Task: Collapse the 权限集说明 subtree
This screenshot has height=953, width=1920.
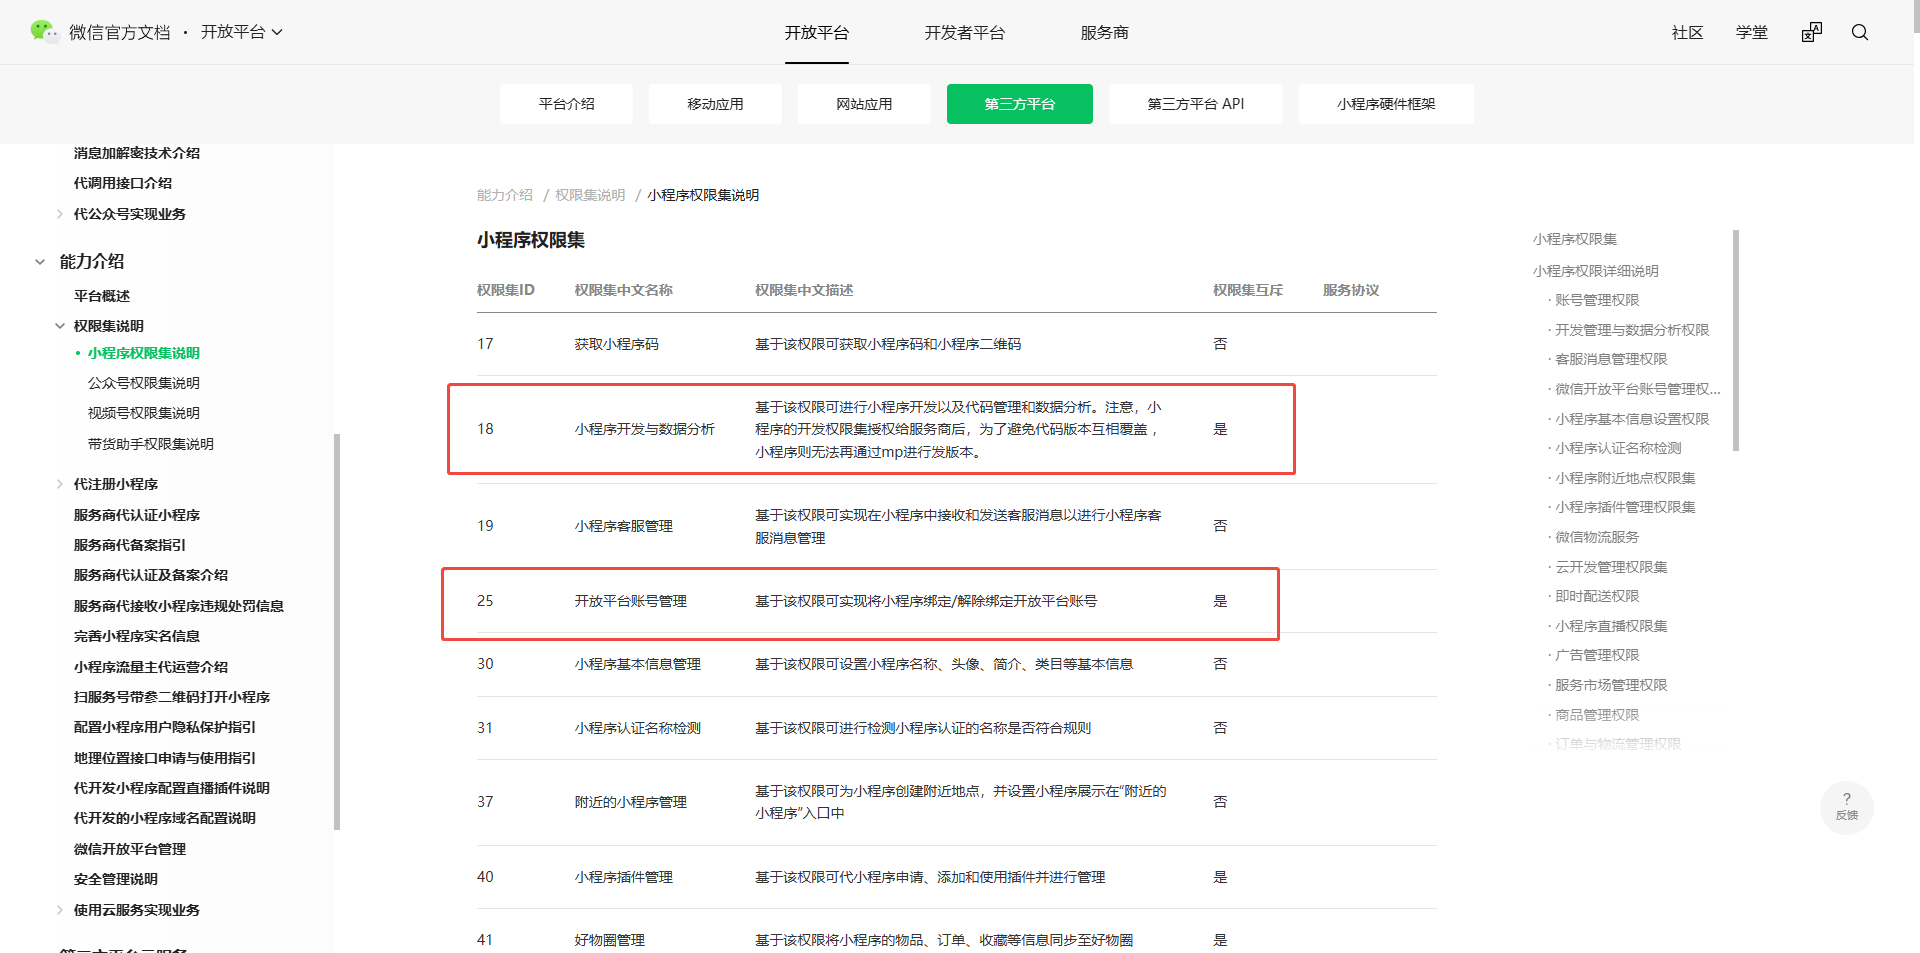Action: 60,326
